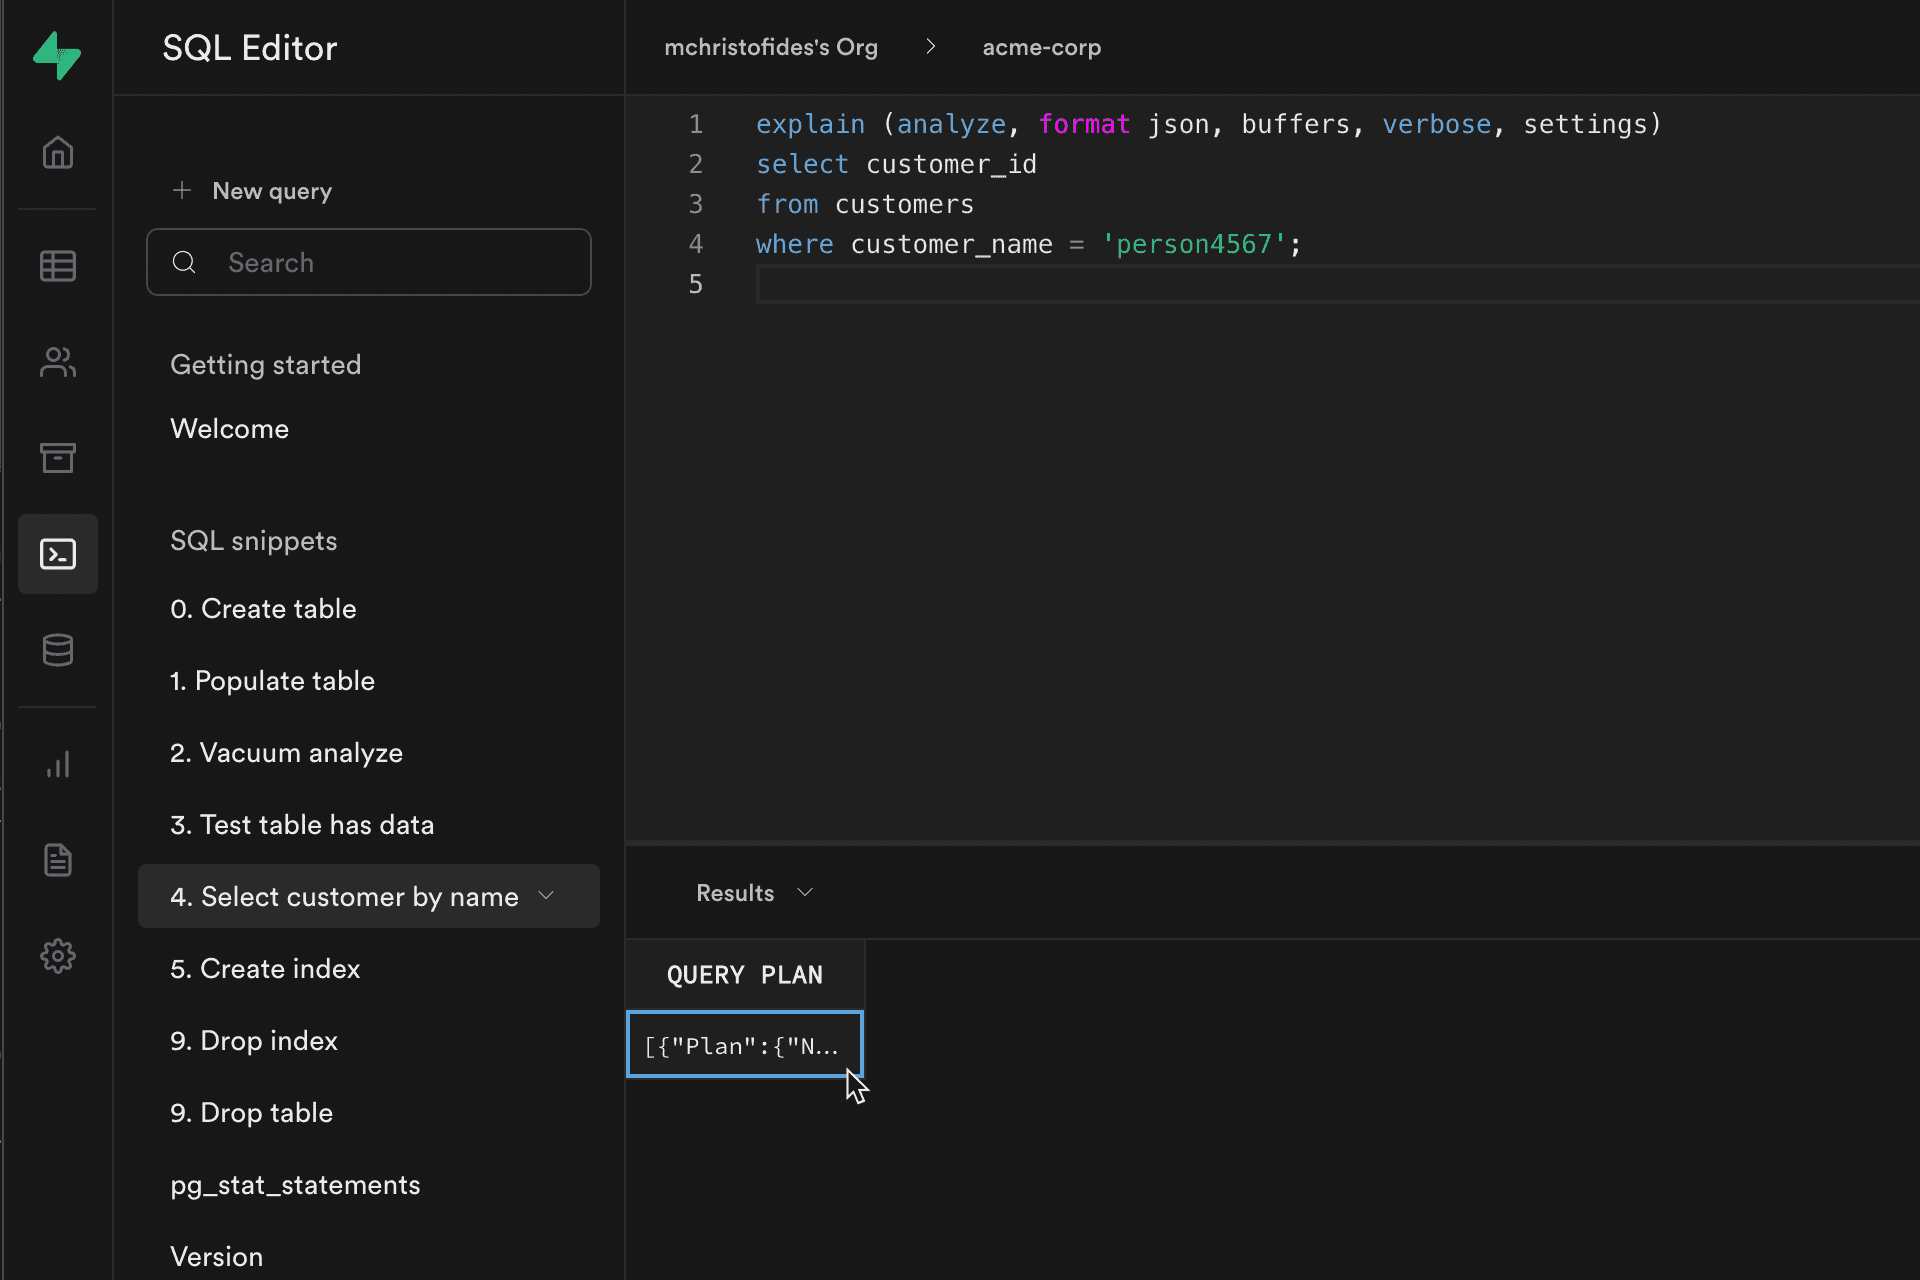Click the Getting started section label
This screenshot has width=1920, height=1280.
pyautogui.click(x=266, y=365)
